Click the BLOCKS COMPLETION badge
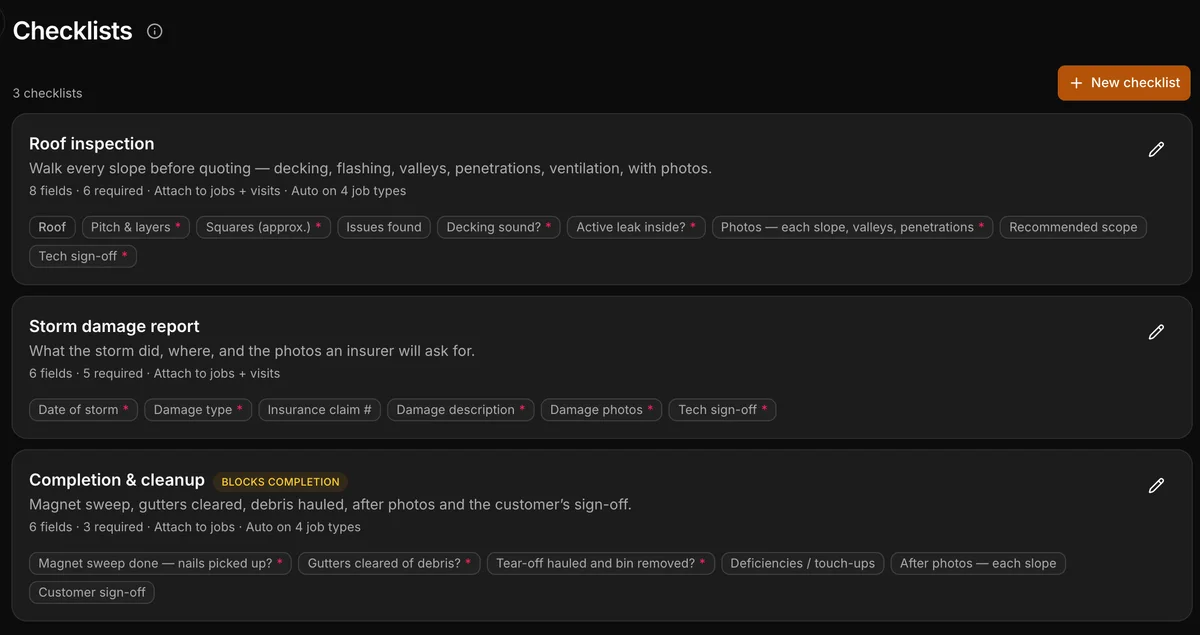Viewport: 1200px width, 635px height. (x=280, y=481)
